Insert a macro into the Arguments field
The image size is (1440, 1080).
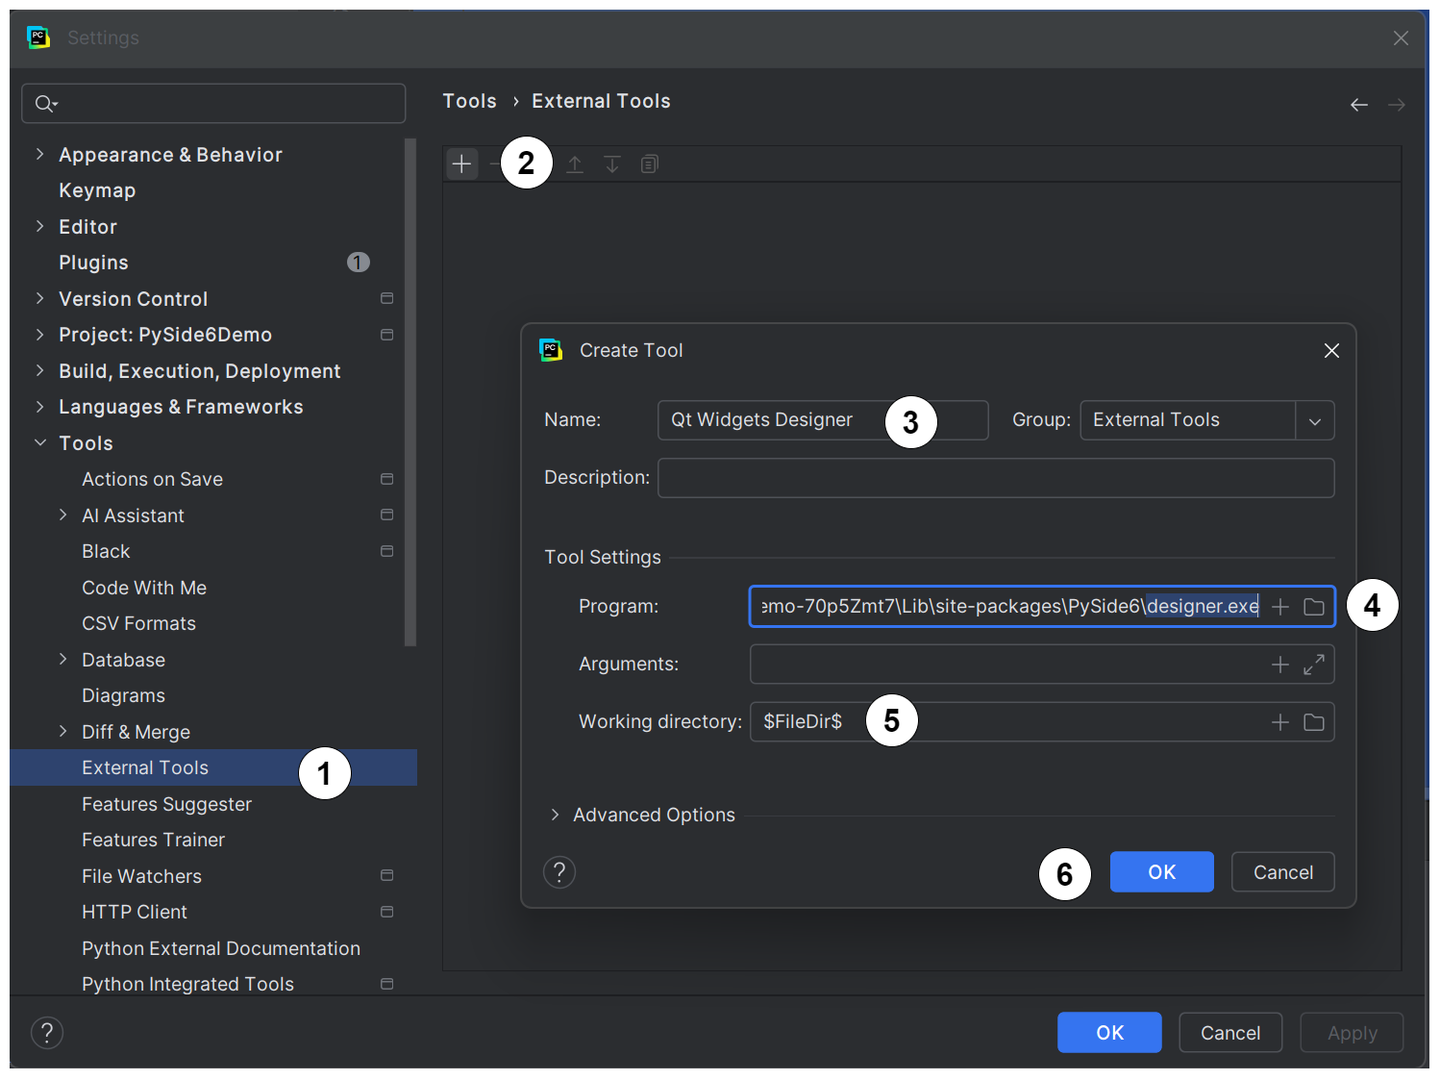click(1280, 664)
